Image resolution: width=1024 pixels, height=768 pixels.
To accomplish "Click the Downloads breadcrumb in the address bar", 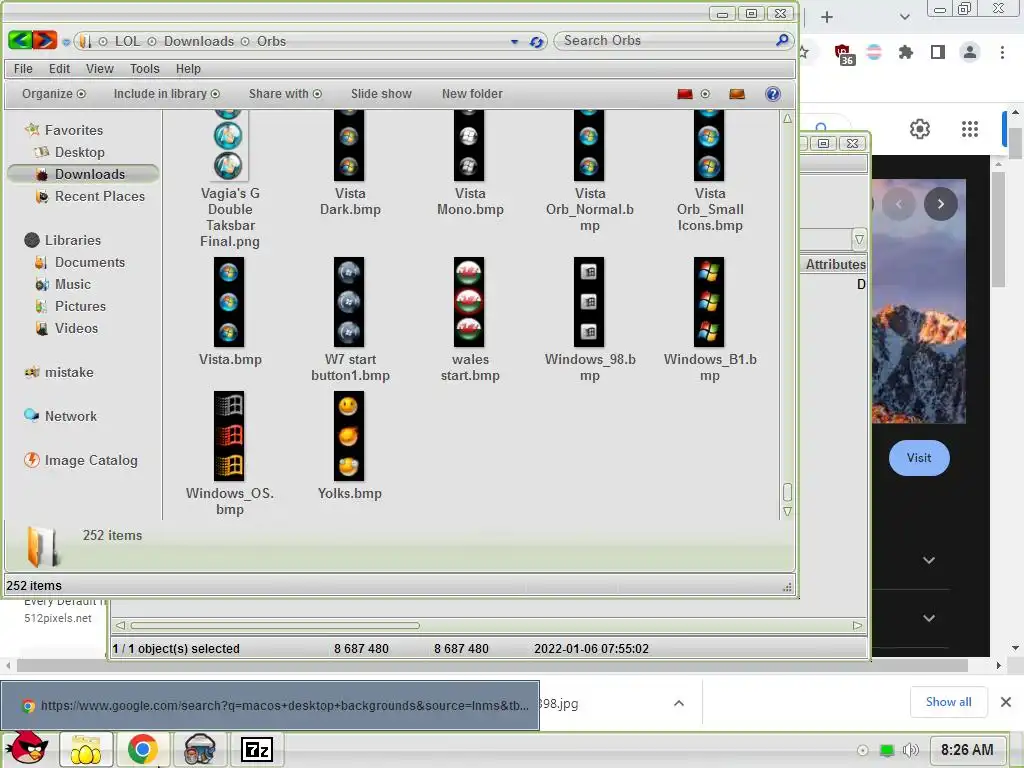I will tap(199, 41).
